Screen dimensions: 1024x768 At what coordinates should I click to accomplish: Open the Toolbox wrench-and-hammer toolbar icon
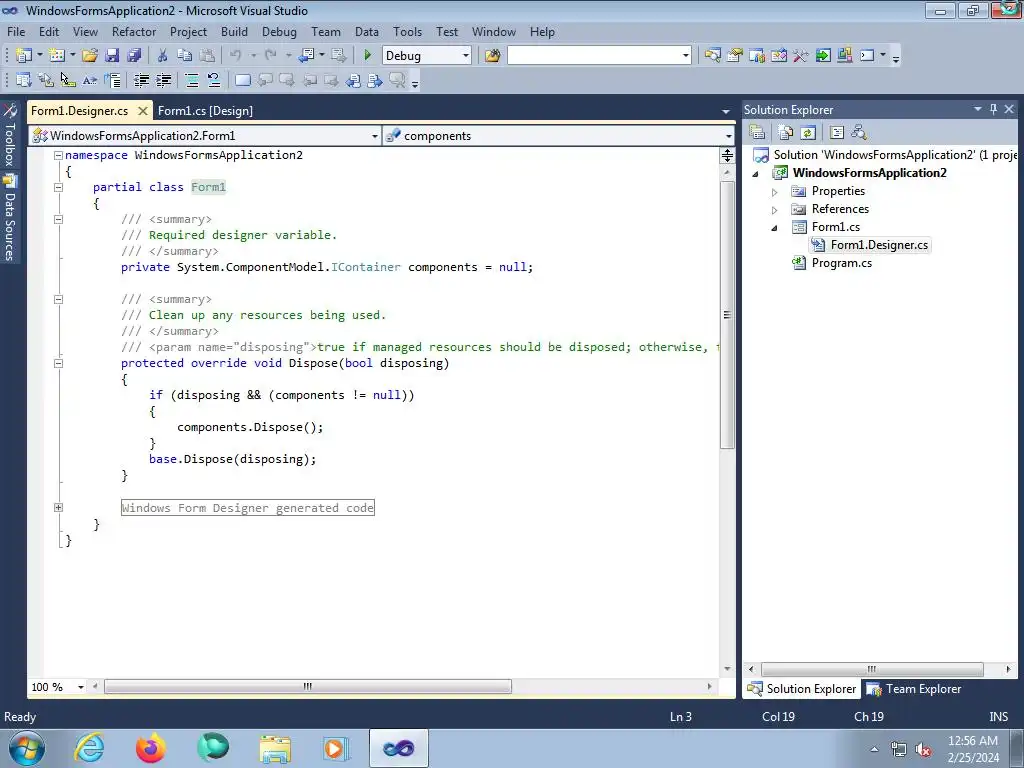coord(801,56)
